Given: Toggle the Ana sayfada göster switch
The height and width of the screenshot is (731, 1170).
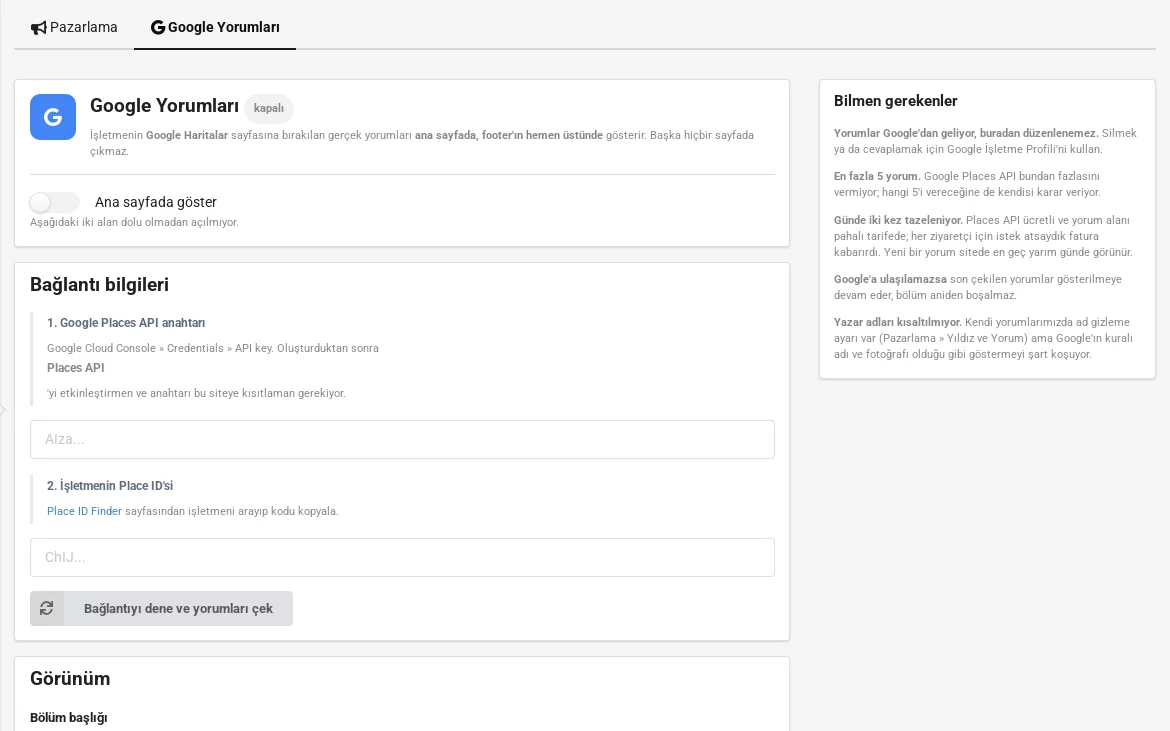Looking at the screenshot, I should 54,202.
